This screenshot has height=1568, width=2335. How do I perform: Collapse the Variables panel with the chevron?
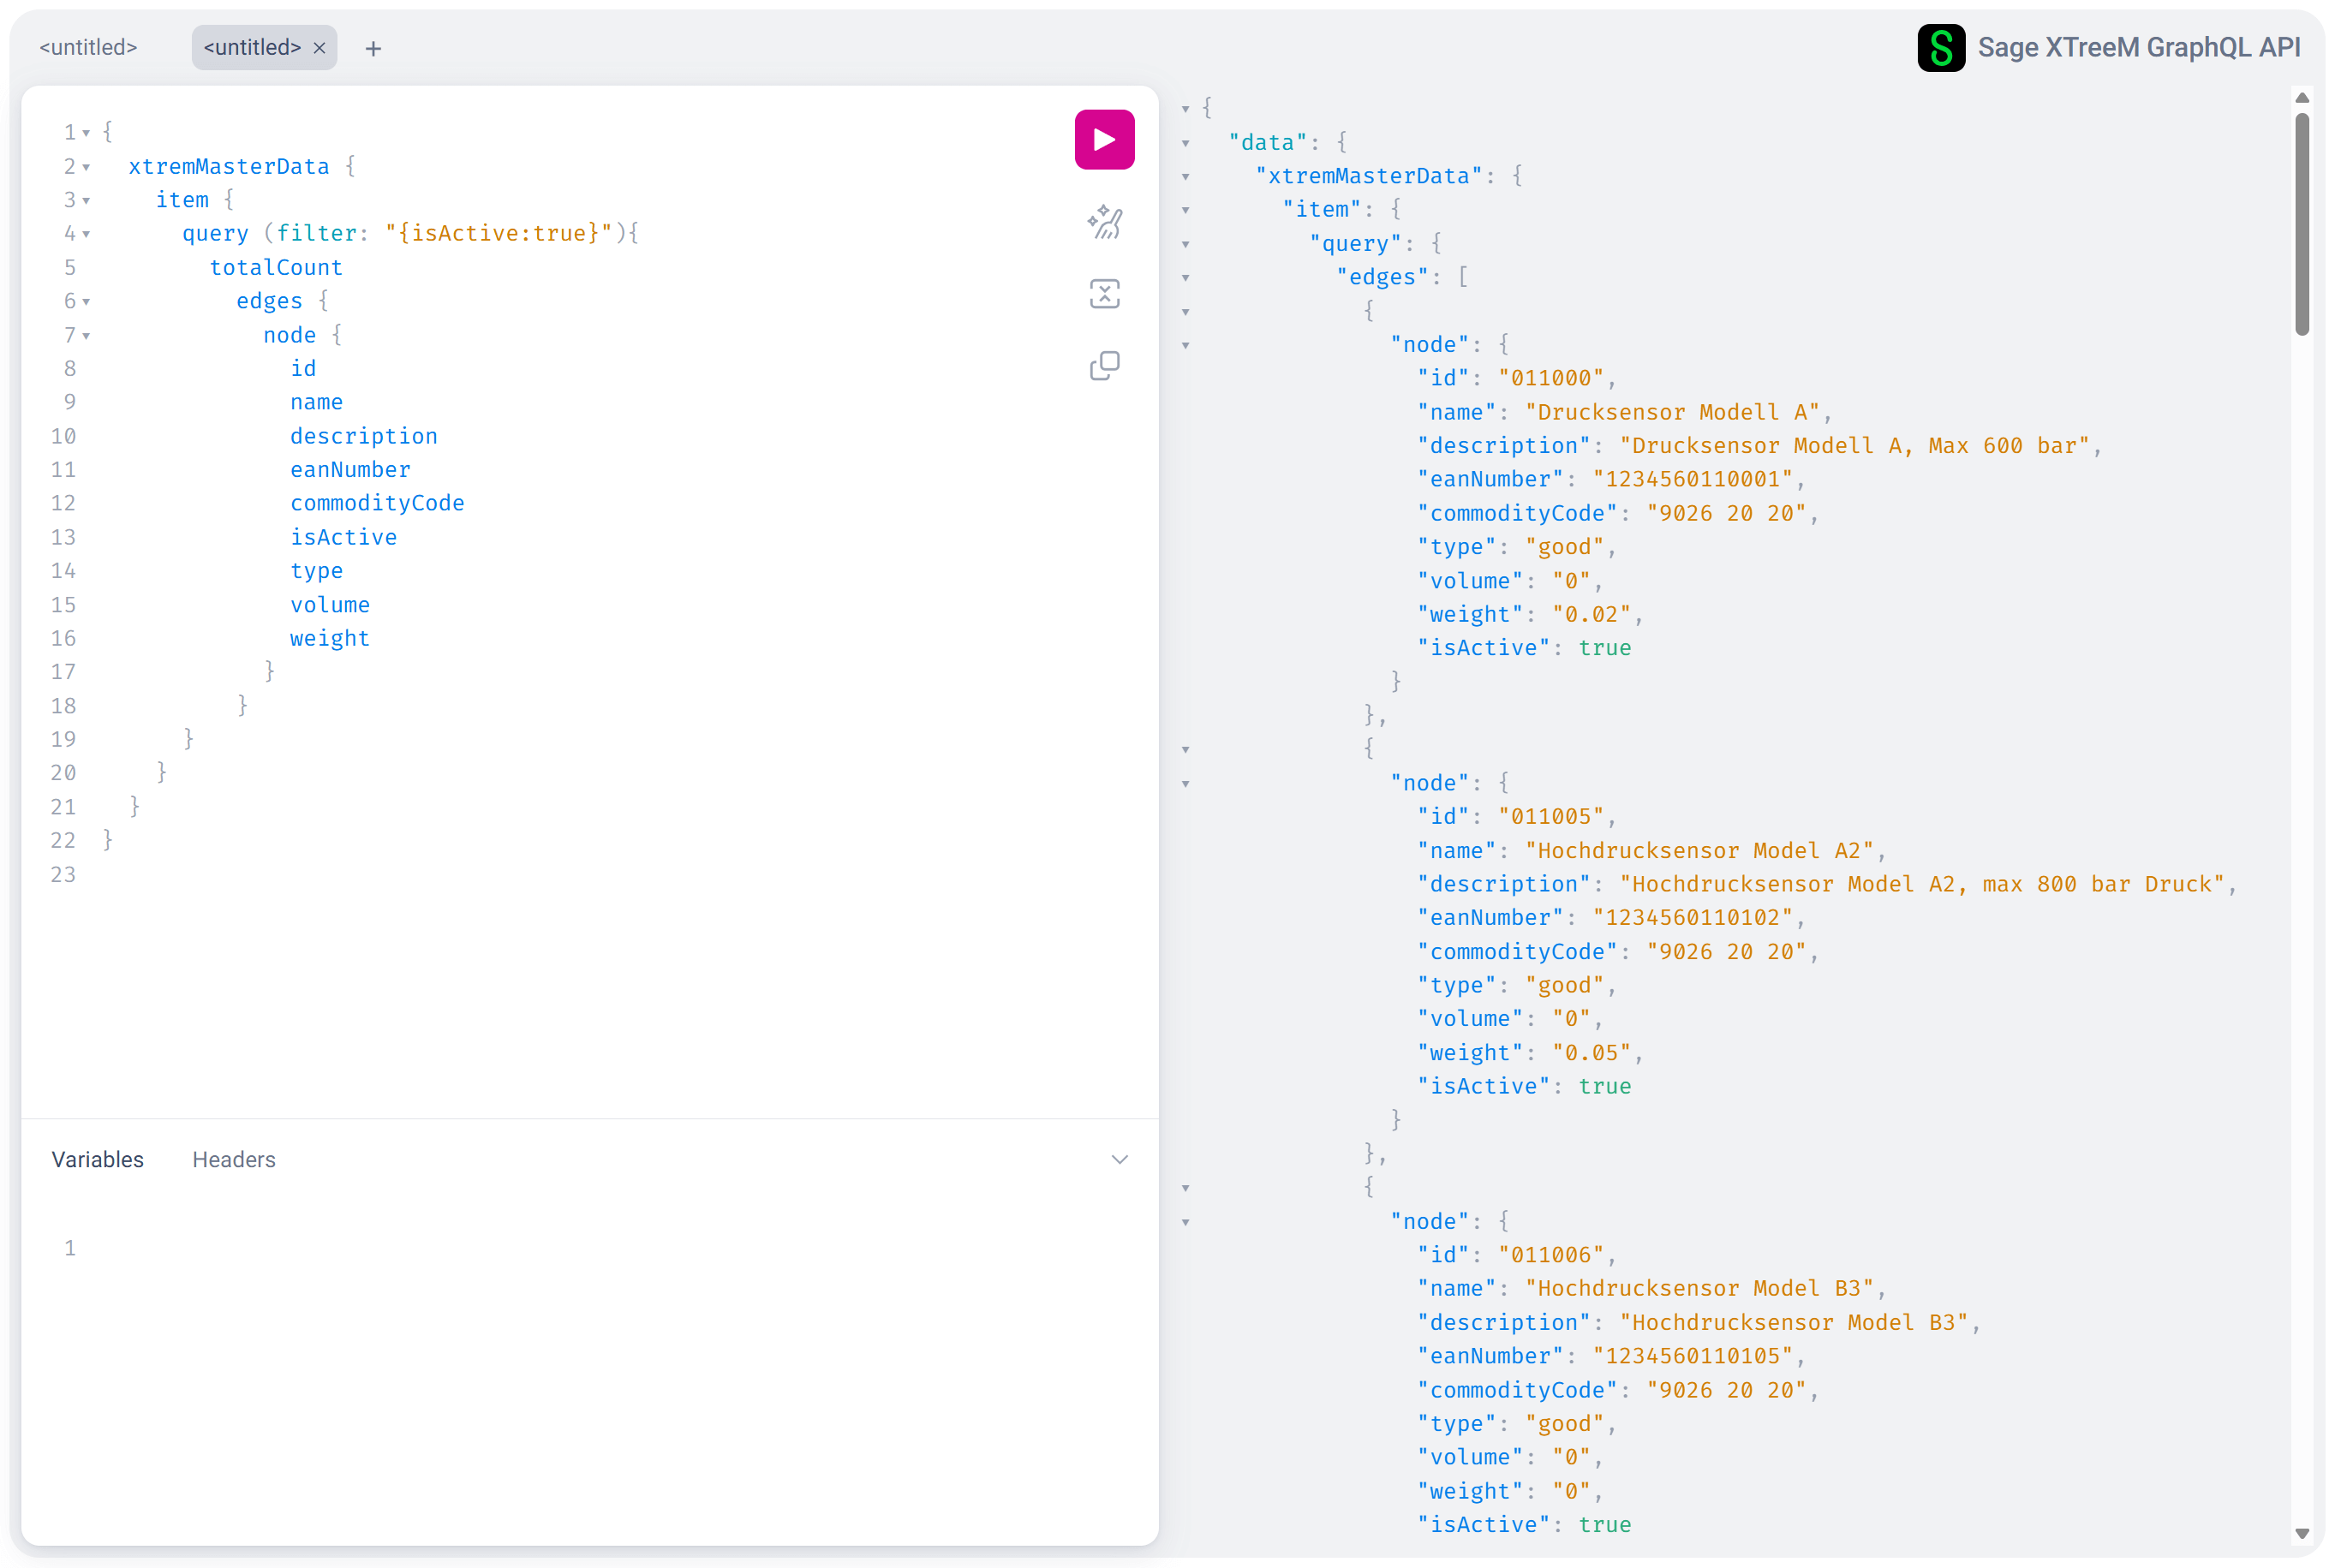click(1119, 1159)
